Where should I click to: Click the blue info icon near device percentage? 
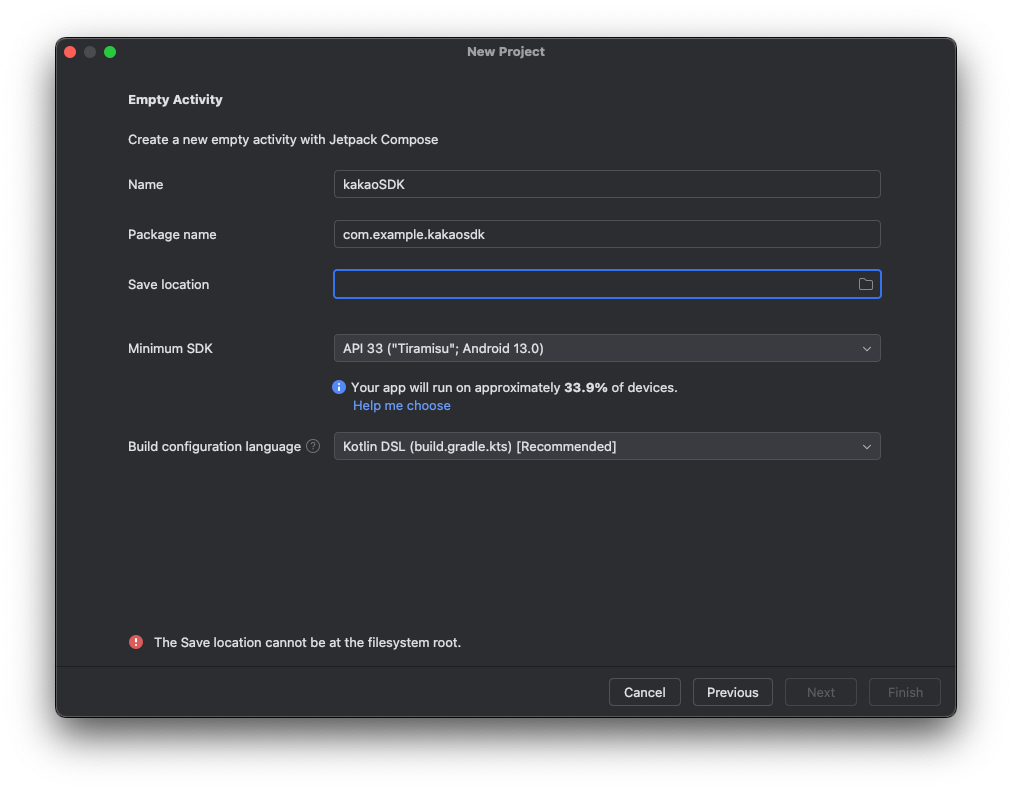coord(339,387)
